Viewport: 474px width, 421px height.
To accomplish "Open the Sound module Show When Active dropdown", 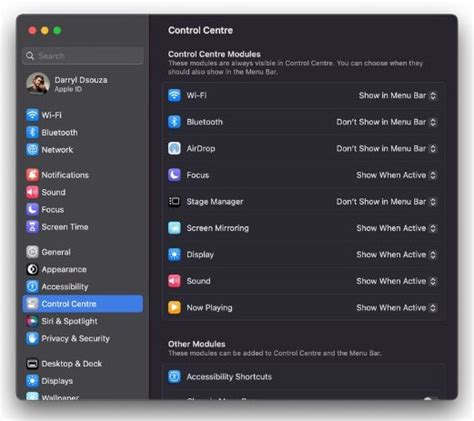I will click(396, 281).
